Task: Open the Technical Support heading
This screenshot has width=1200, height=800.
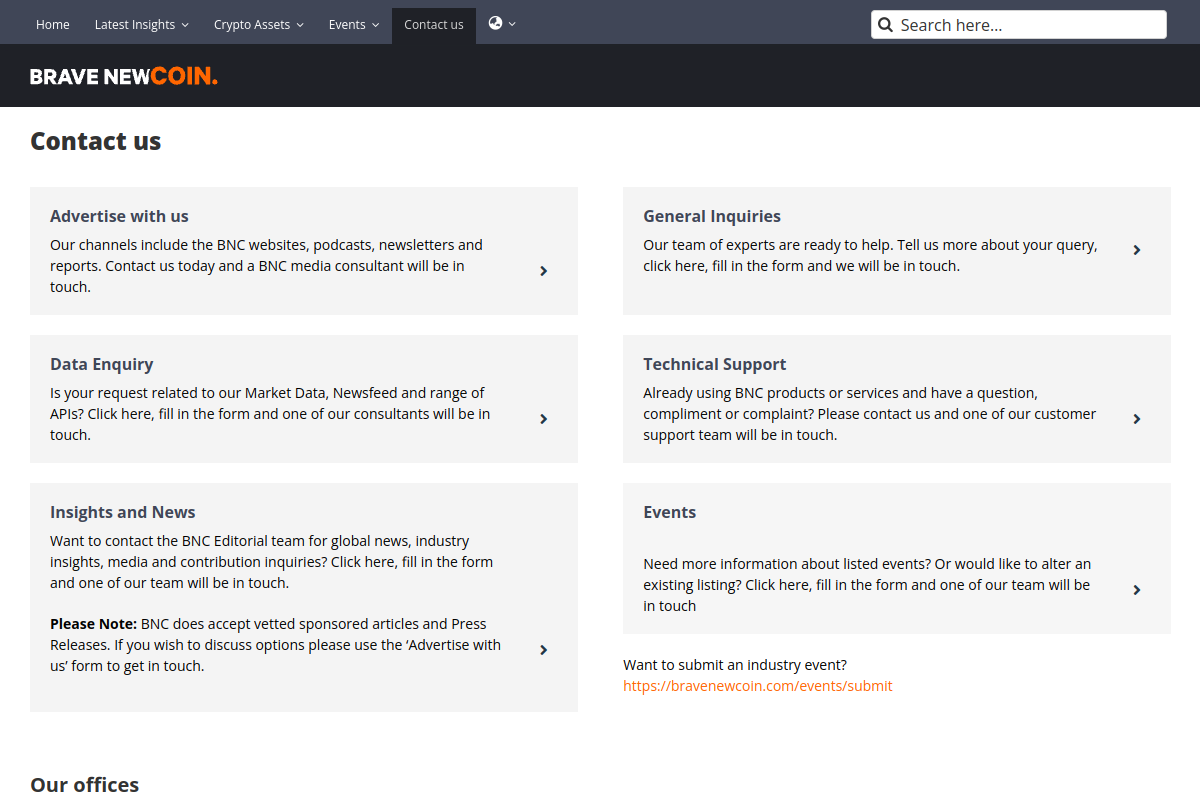Action: click(715, 364)
